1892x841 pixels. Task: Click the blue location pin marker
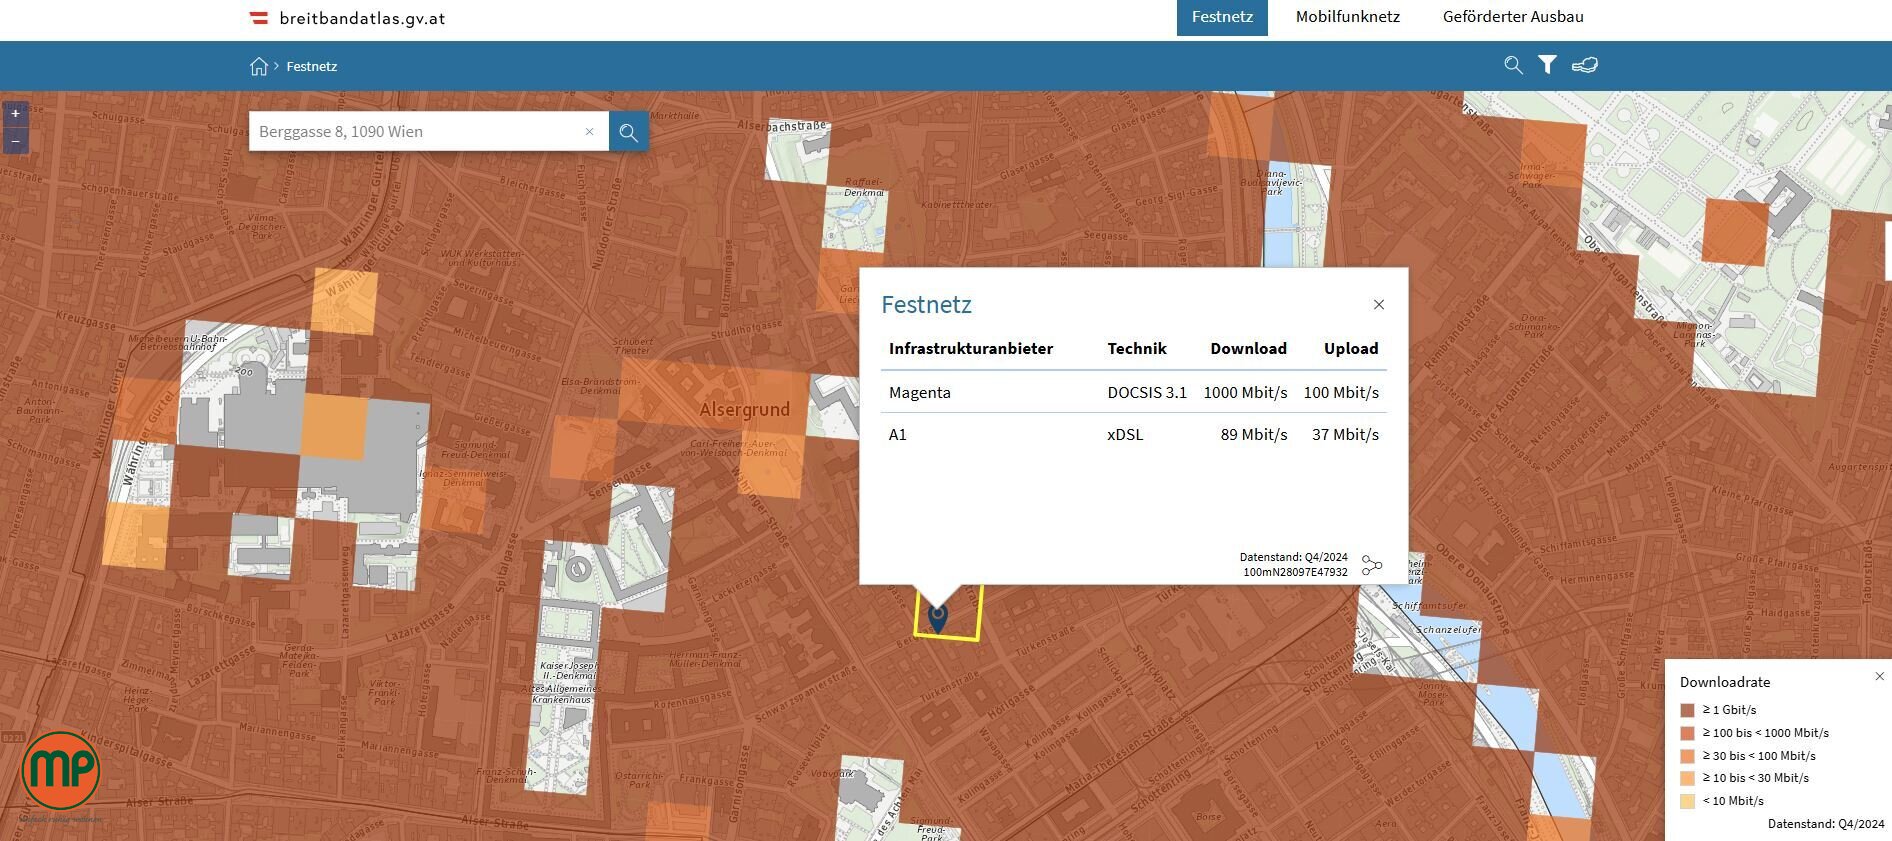937,618
